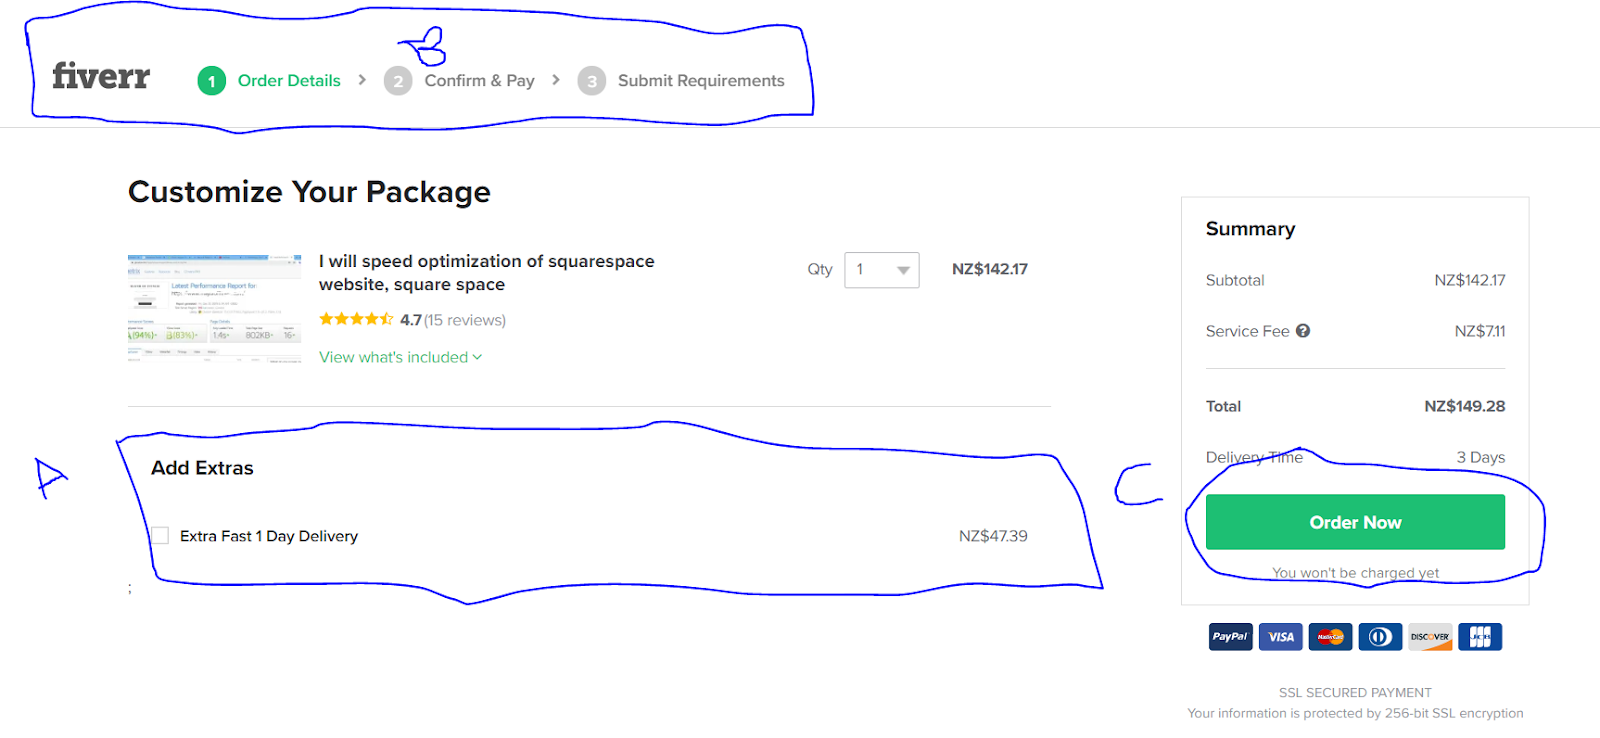Image resolution: width=1600 pixels, height=738 pixels.
Task: Click the Extra Fast 1 Day Delivery label
Action: [x=269, y=536]
